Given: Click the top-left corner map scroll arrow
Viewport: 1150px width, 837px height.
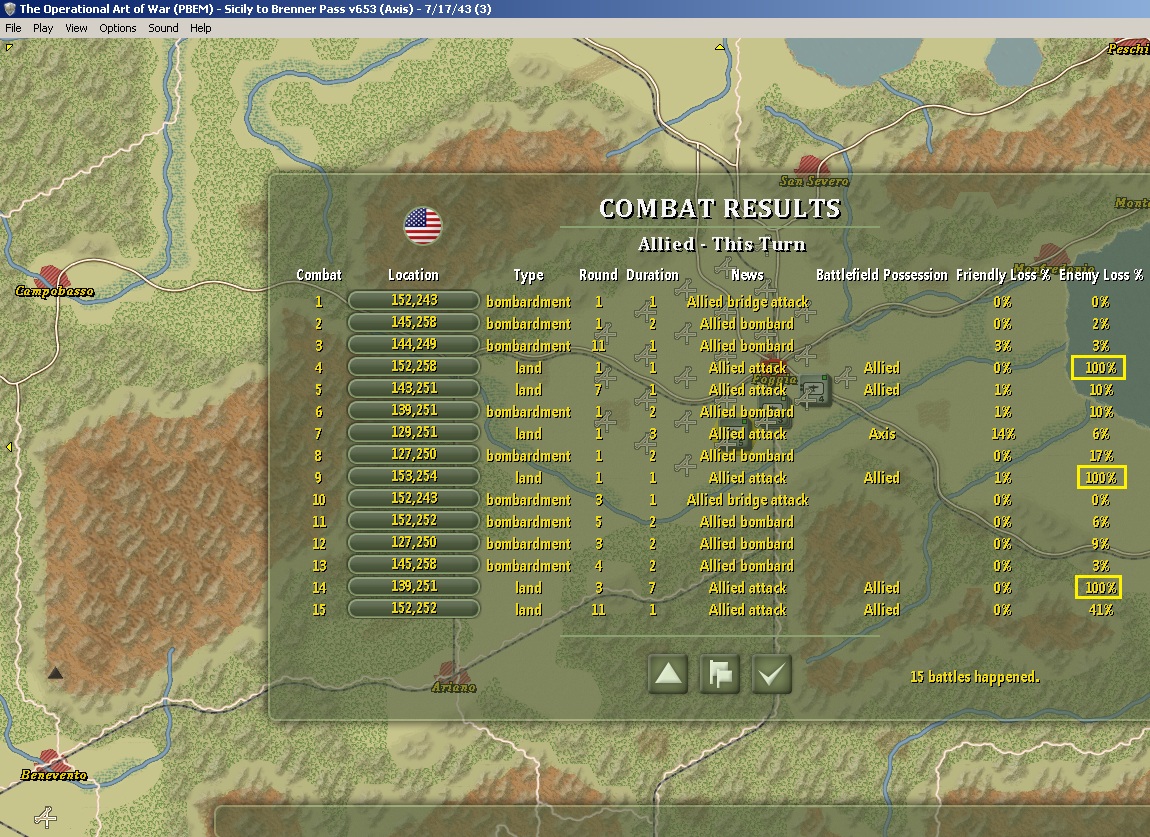Looking at the screenshot, I should pyautogui.click(x=9, y=47).
